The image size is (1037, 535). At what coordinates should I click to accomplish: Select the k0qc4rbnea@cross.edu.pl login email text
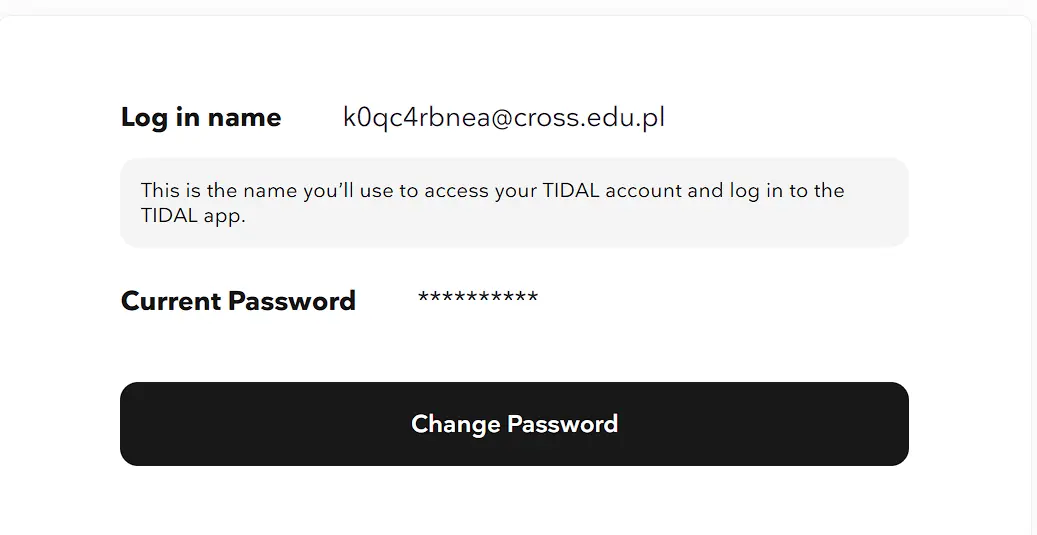tap(504, 118)
